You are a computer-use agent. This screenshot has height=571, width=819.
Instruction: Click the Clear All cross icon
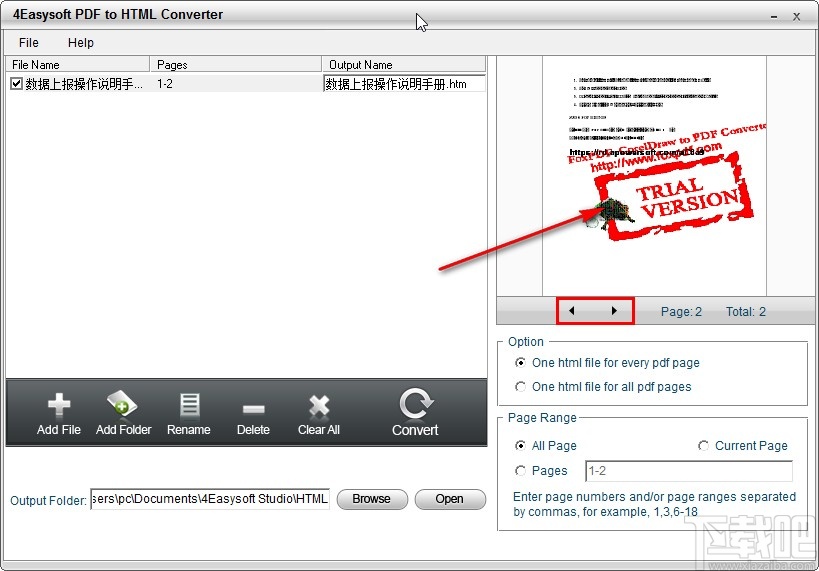click(319, 405)
